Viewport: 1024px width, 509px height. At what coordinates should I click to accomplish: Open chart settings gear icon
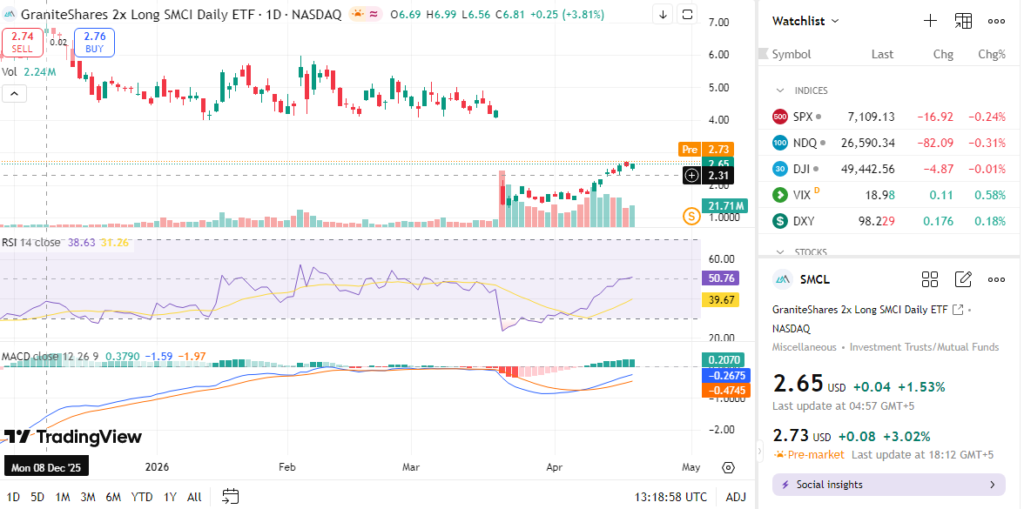click(728, 467)
